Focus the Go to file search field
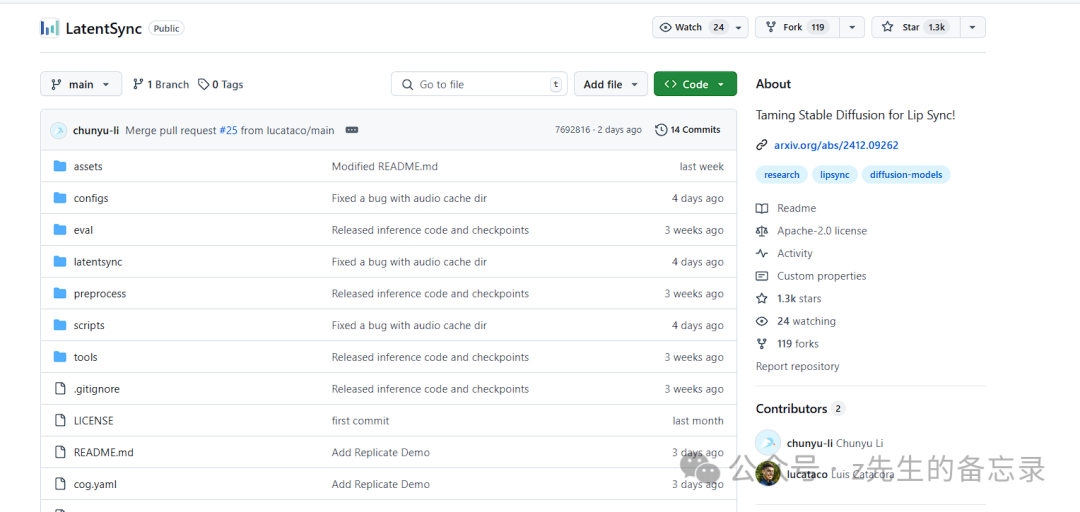This screenshot has height=512, width=1080. tap(480, 84)
